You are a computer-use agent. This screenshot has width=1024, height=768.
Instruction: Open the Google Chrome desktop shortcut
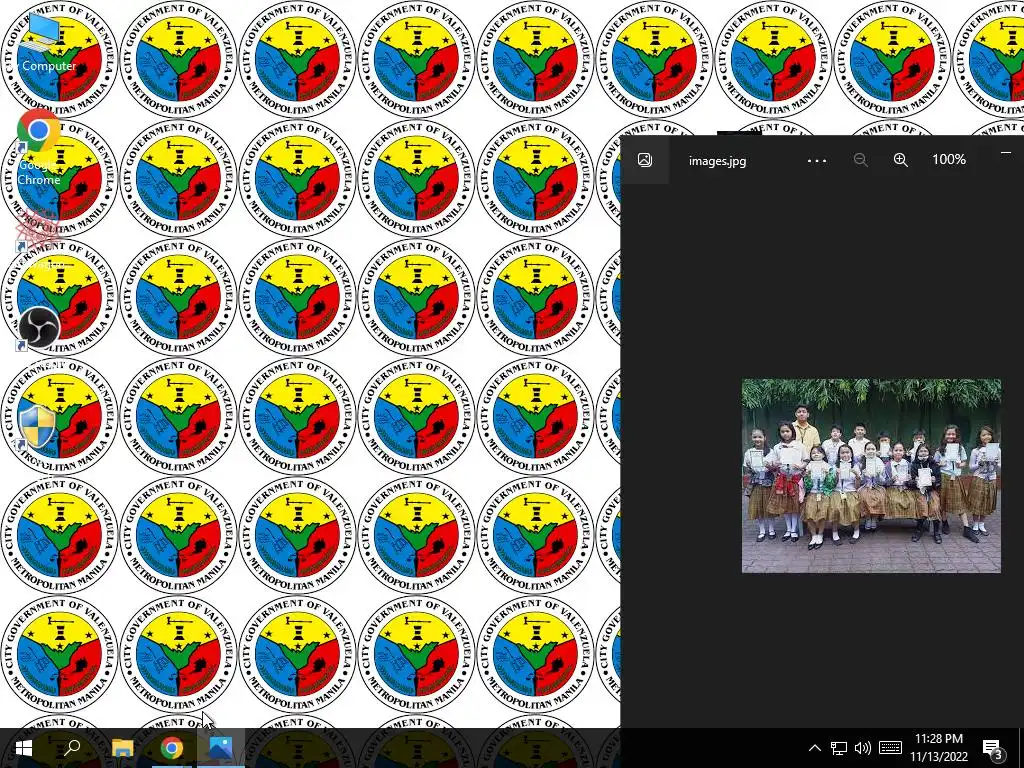point(39,146)
